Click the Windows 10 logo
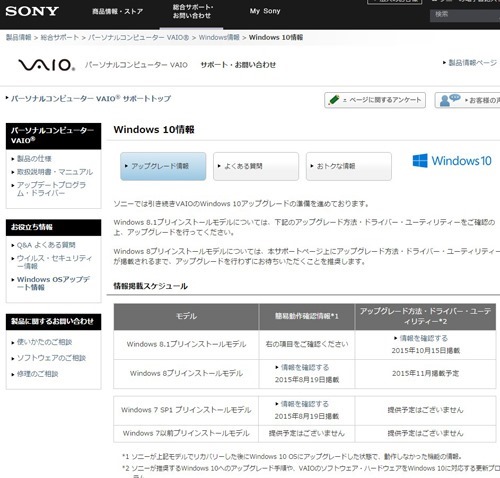 pos(452,161)
